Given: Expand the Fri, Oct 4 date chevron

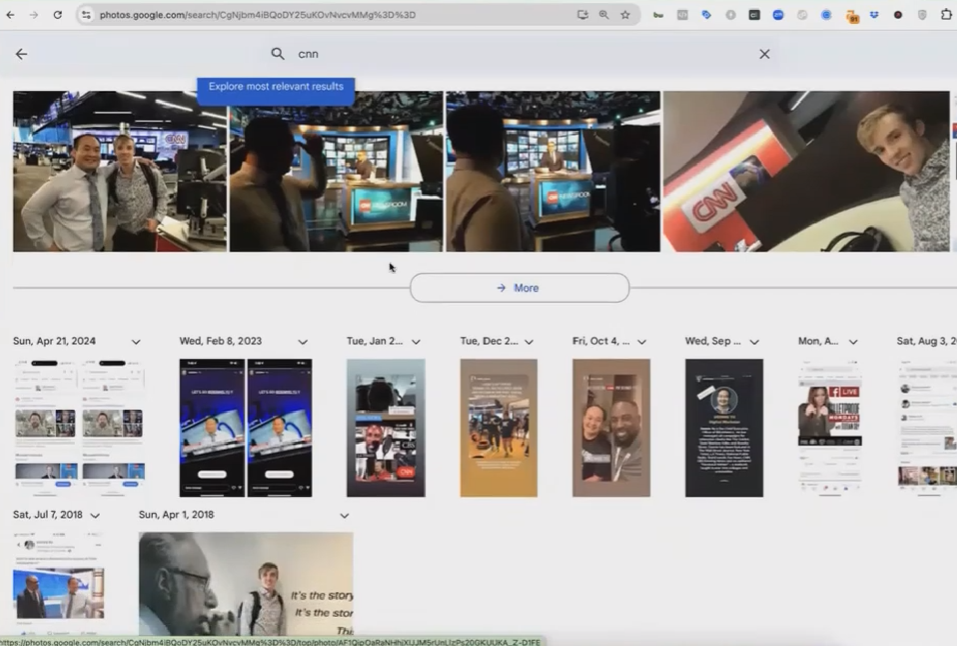Looking at the screenshot, I should [x=641, y=342].
